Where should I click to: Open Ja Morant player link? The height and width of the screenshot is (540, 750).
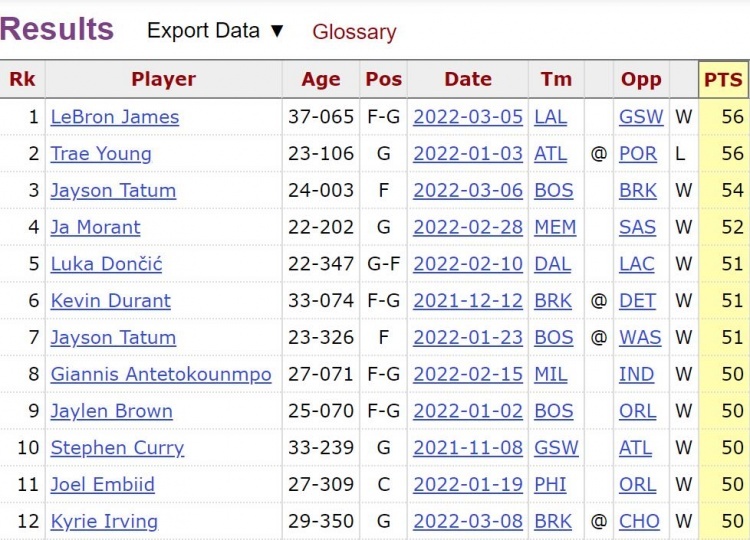[96, 228]
